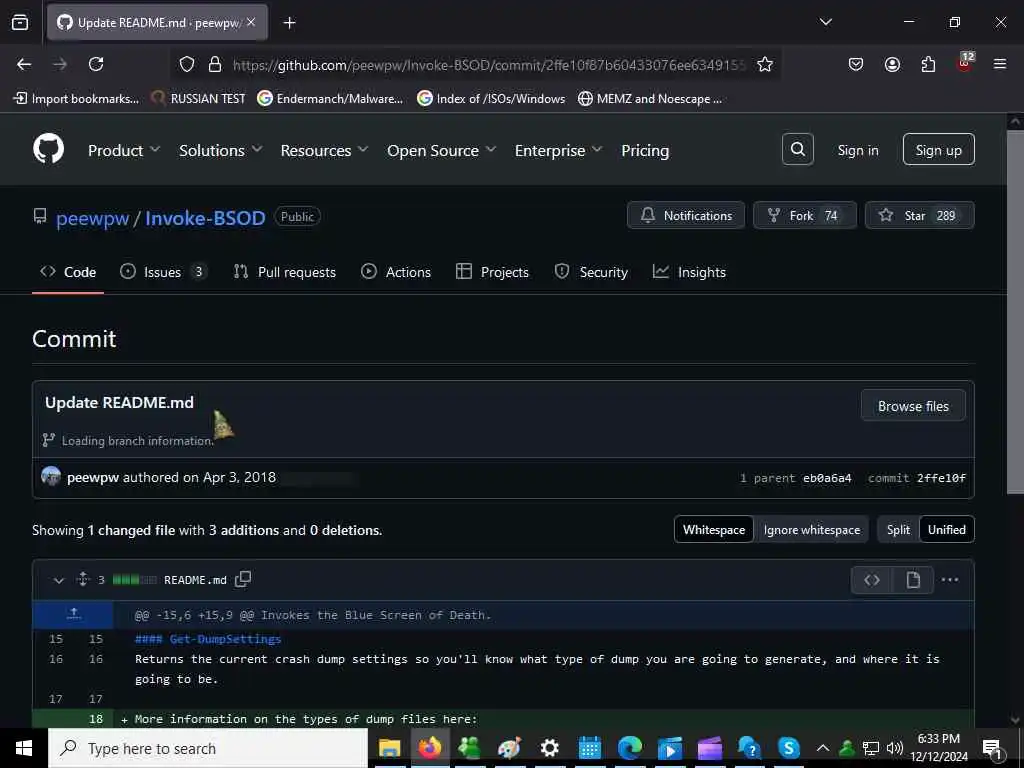Copy README.md file path icon

(x=243, y=579)
